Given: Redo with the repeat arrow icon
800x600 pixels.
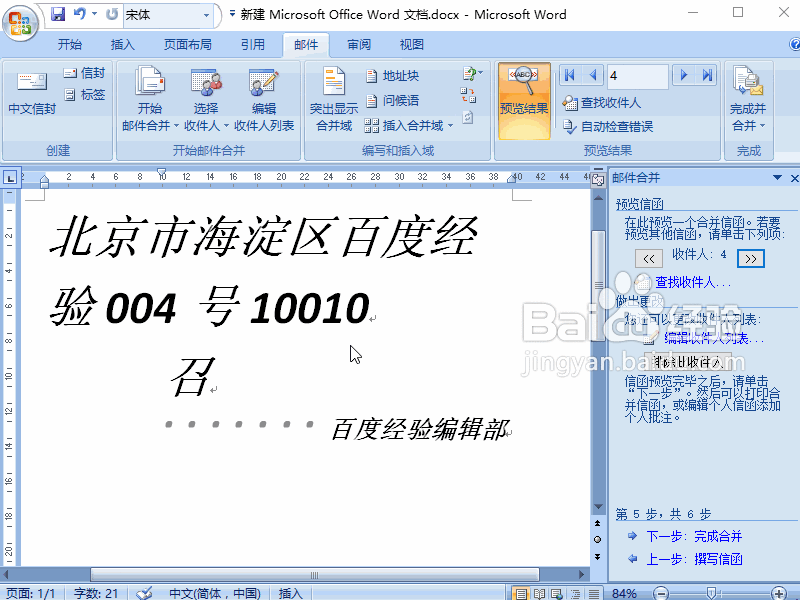Looking at the screenshot, I should [x=112, y=14].
